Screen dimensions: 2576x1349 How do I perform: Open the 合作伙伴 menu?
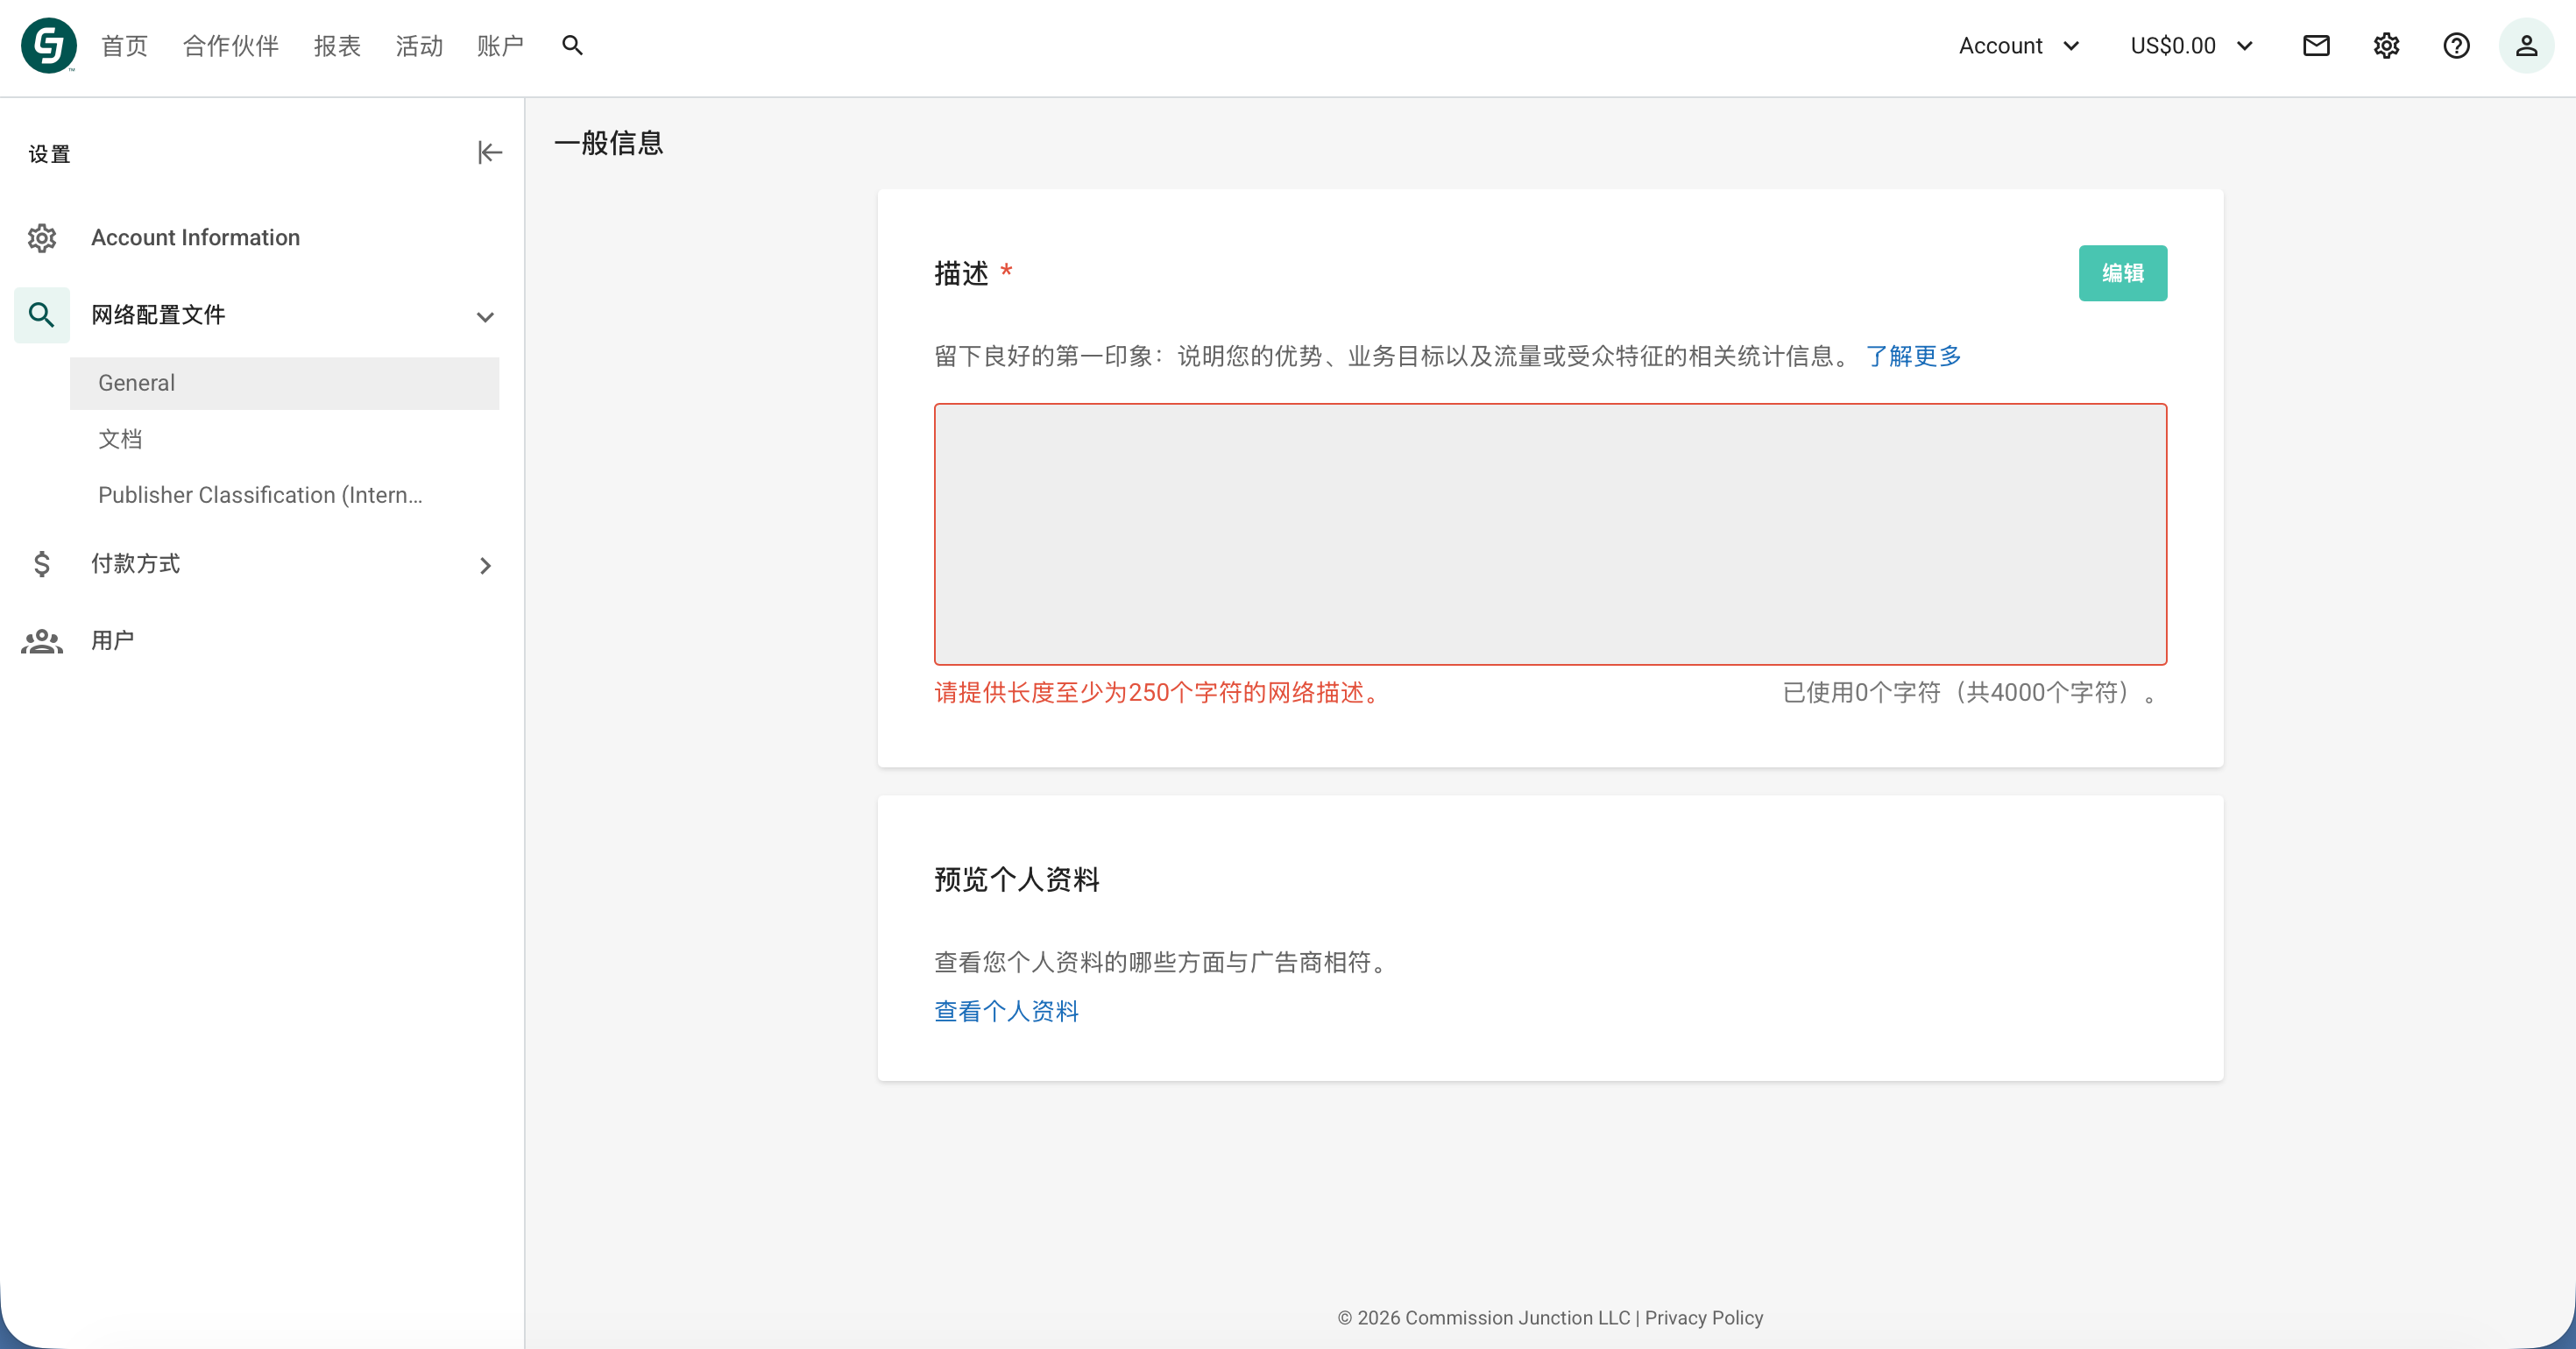click(x=231, y=46)
